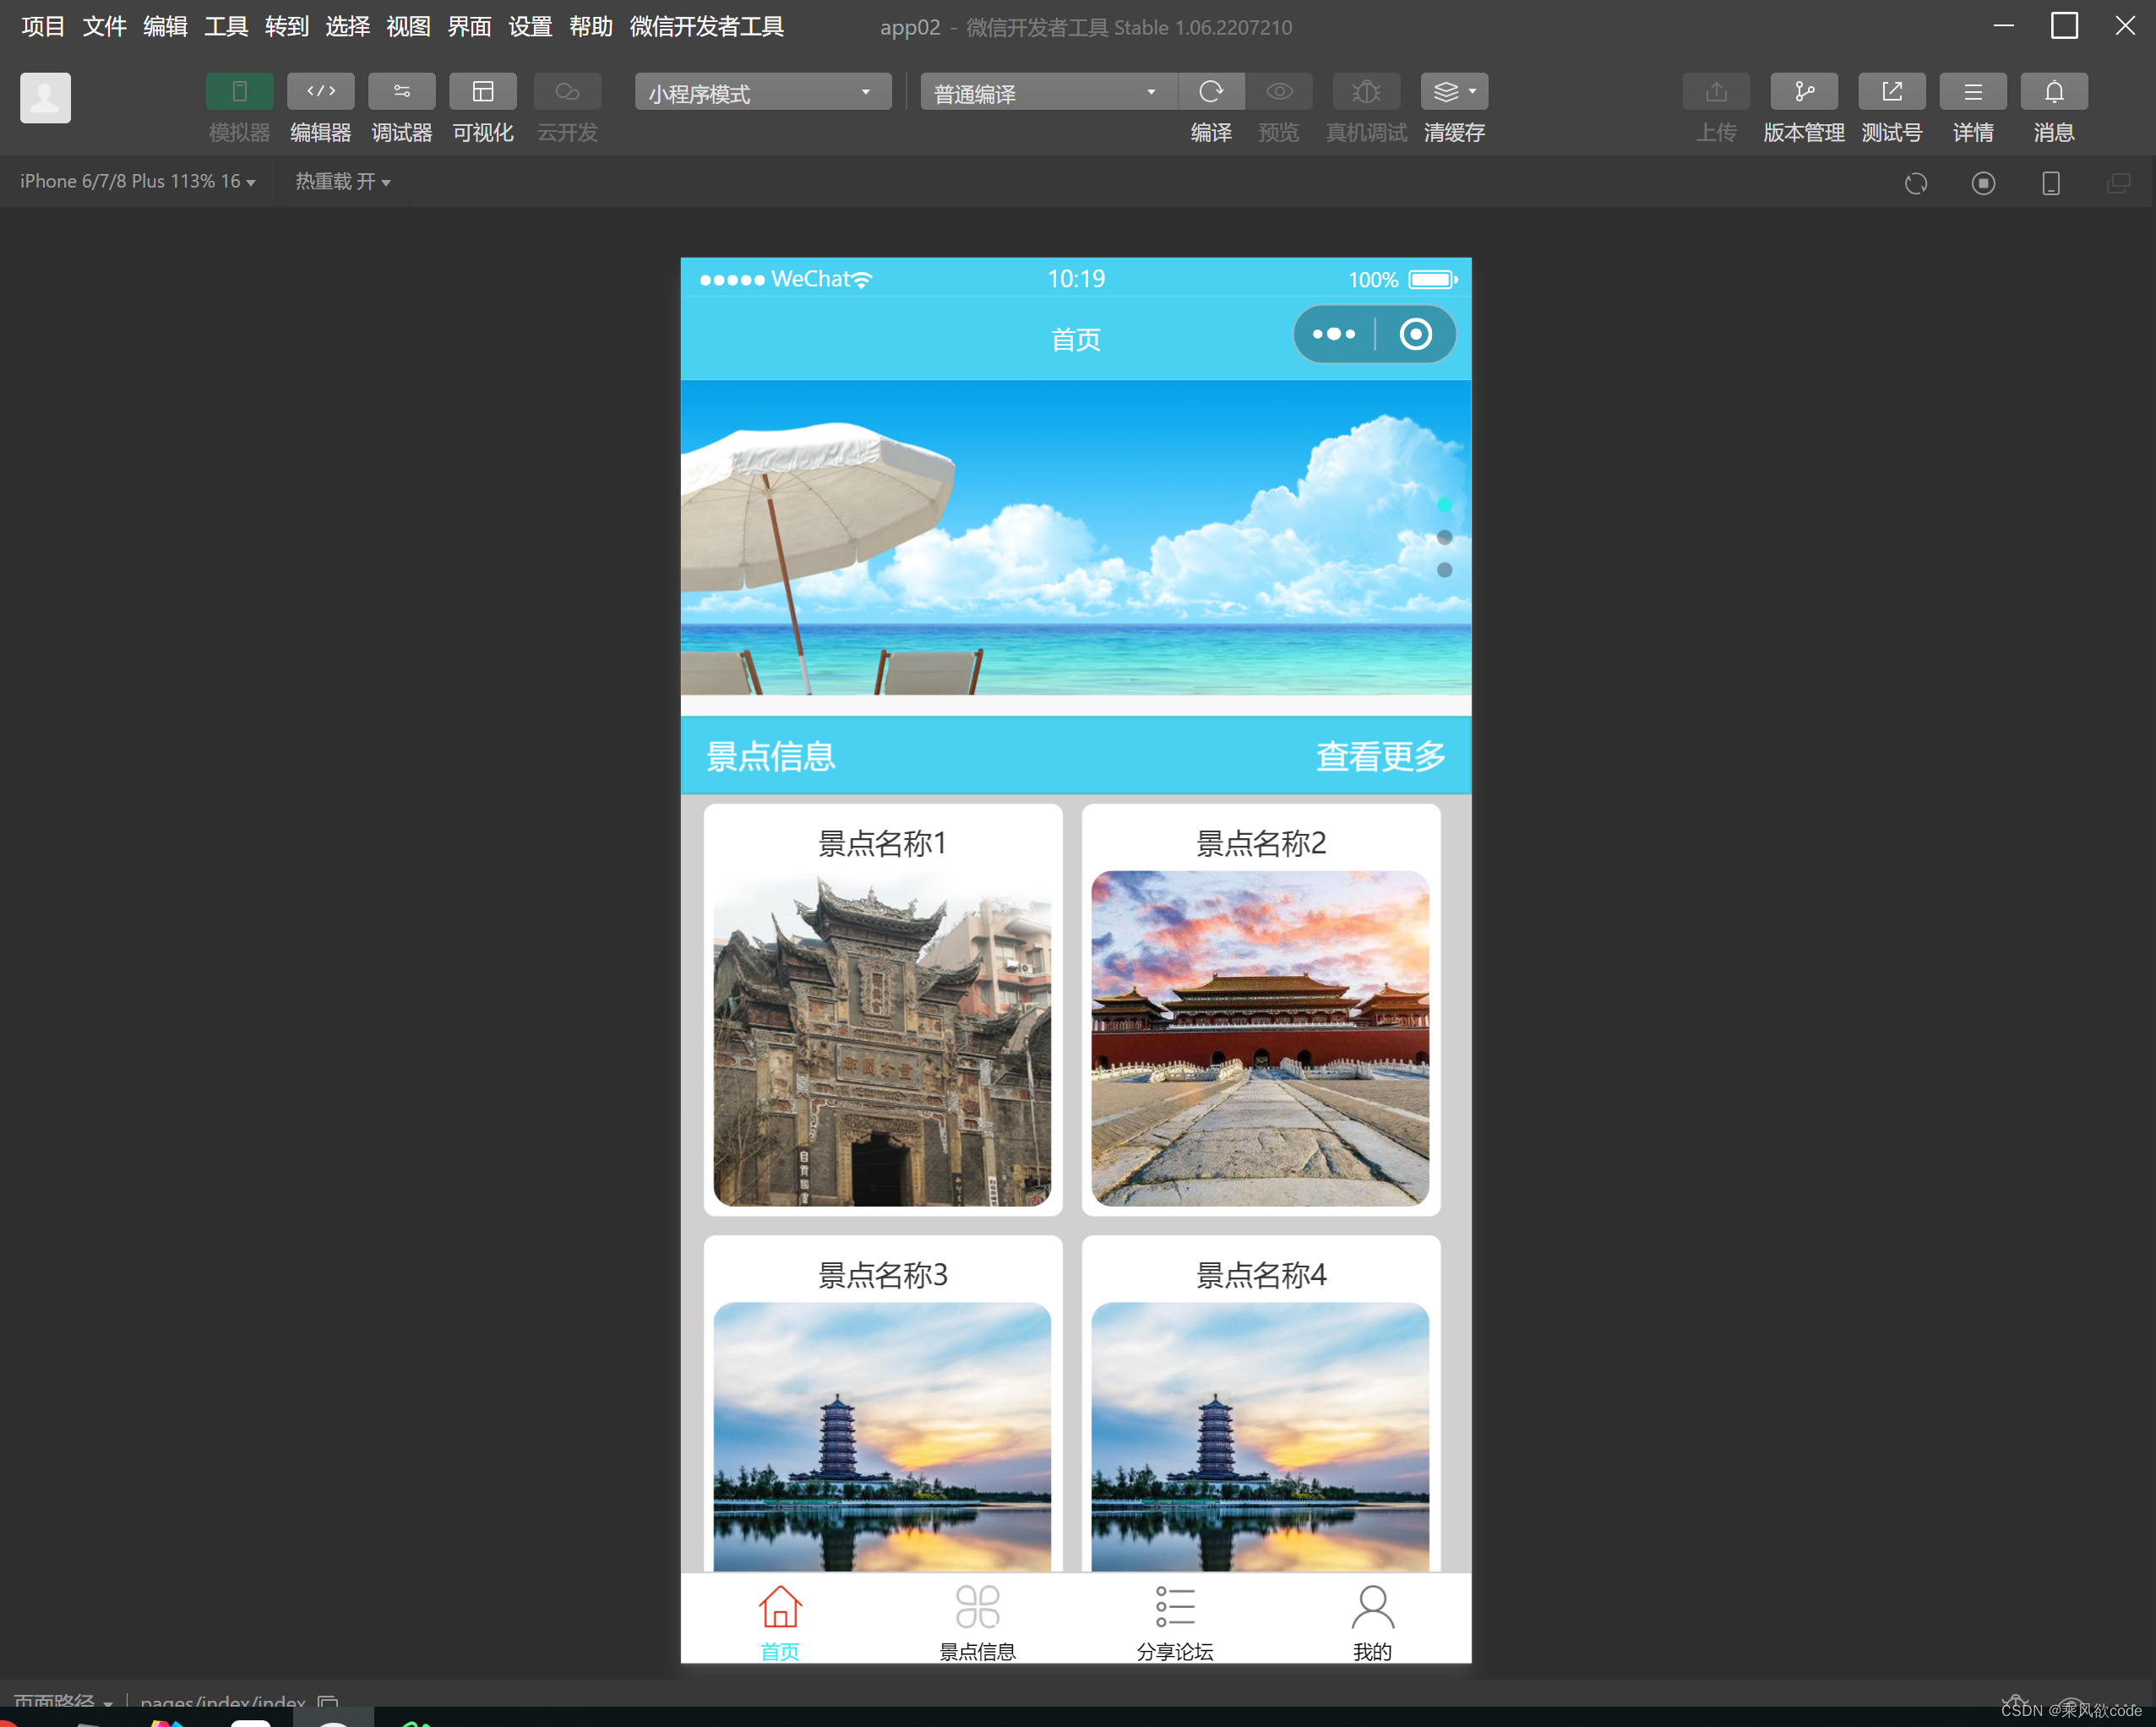Open the 景点名称2 attraction thumbnail
The width and height of the screenshot is (2156, 1727).
tap(1260, 1037)
